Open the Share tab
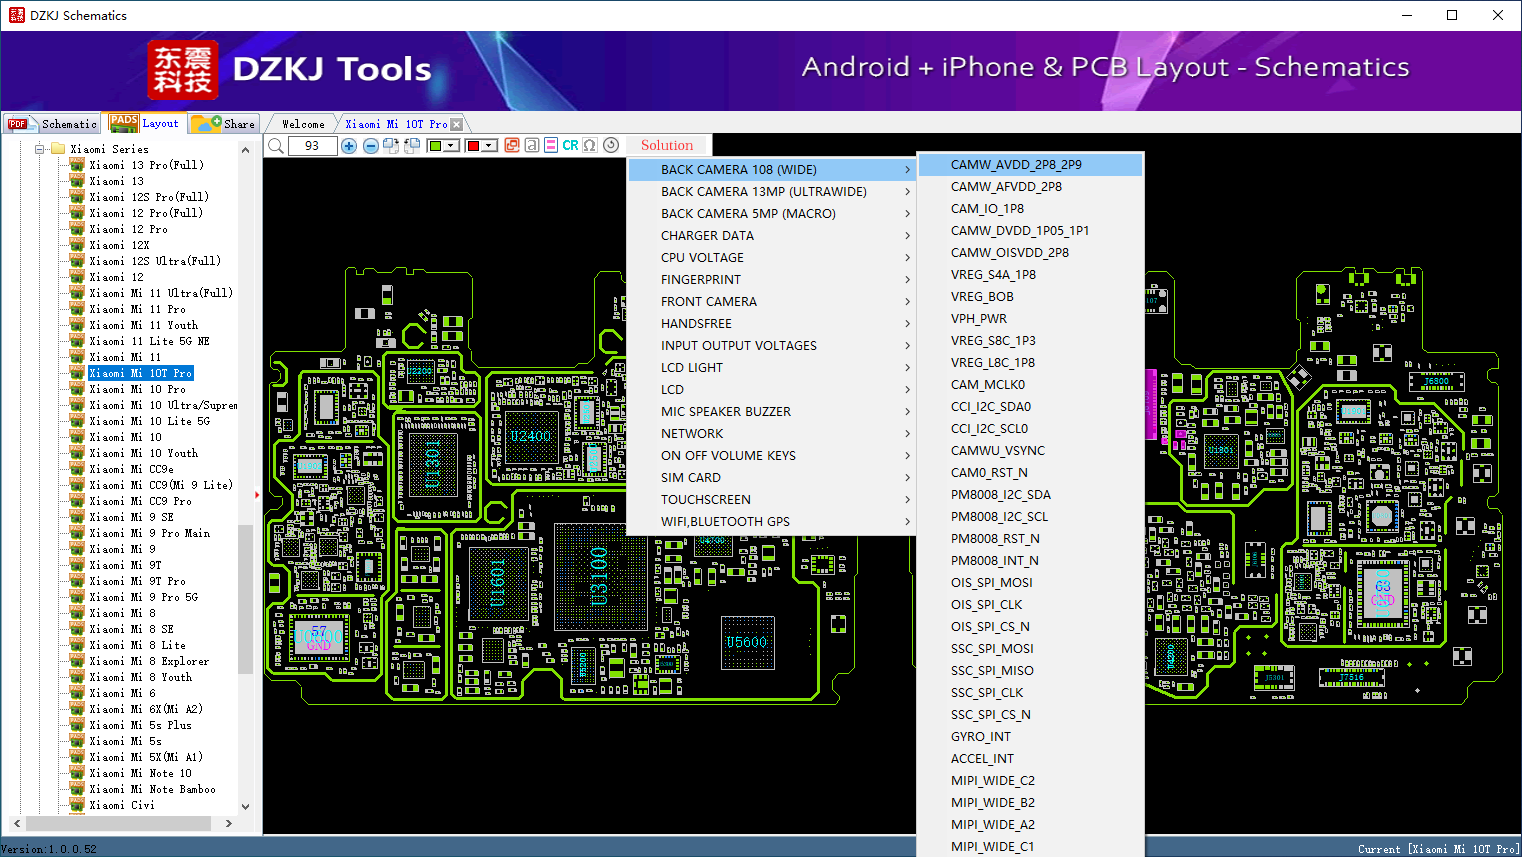 (225, 124)
